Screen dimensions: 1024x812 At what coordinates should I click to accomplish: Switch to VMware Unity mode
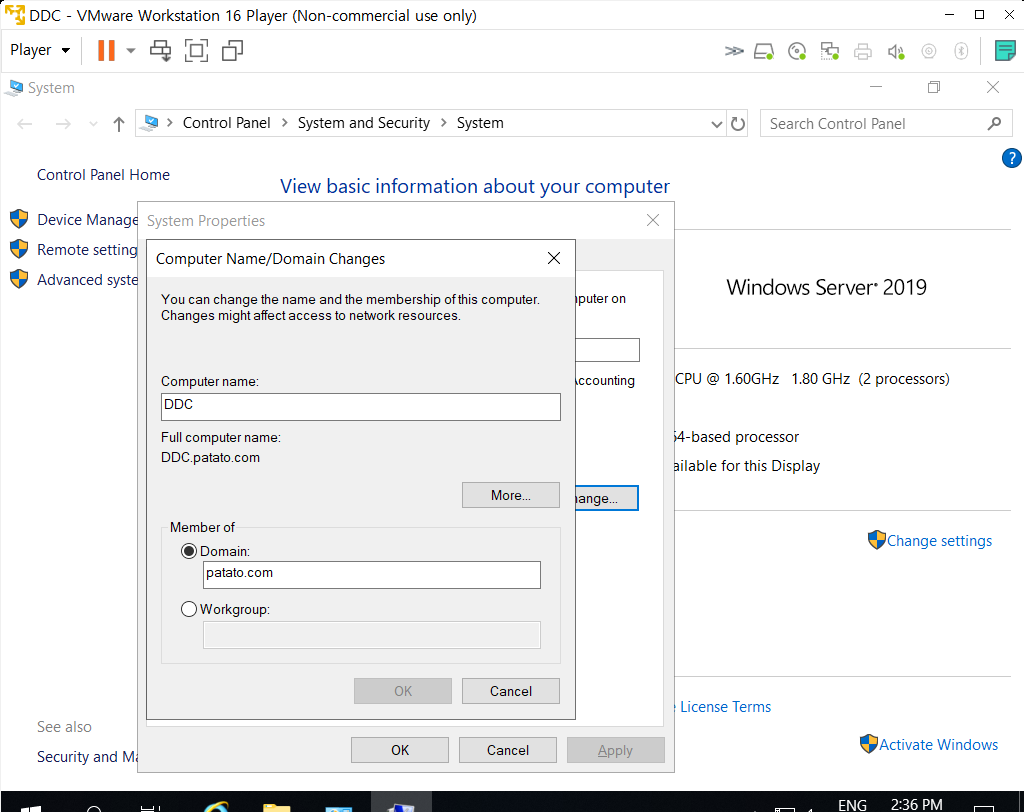(x=232, y=50)
